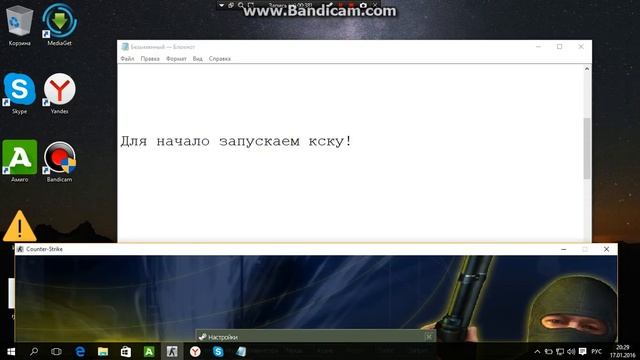
Task: Launch Microsoft Edge from the taskbar
Action: coord(80,351)
